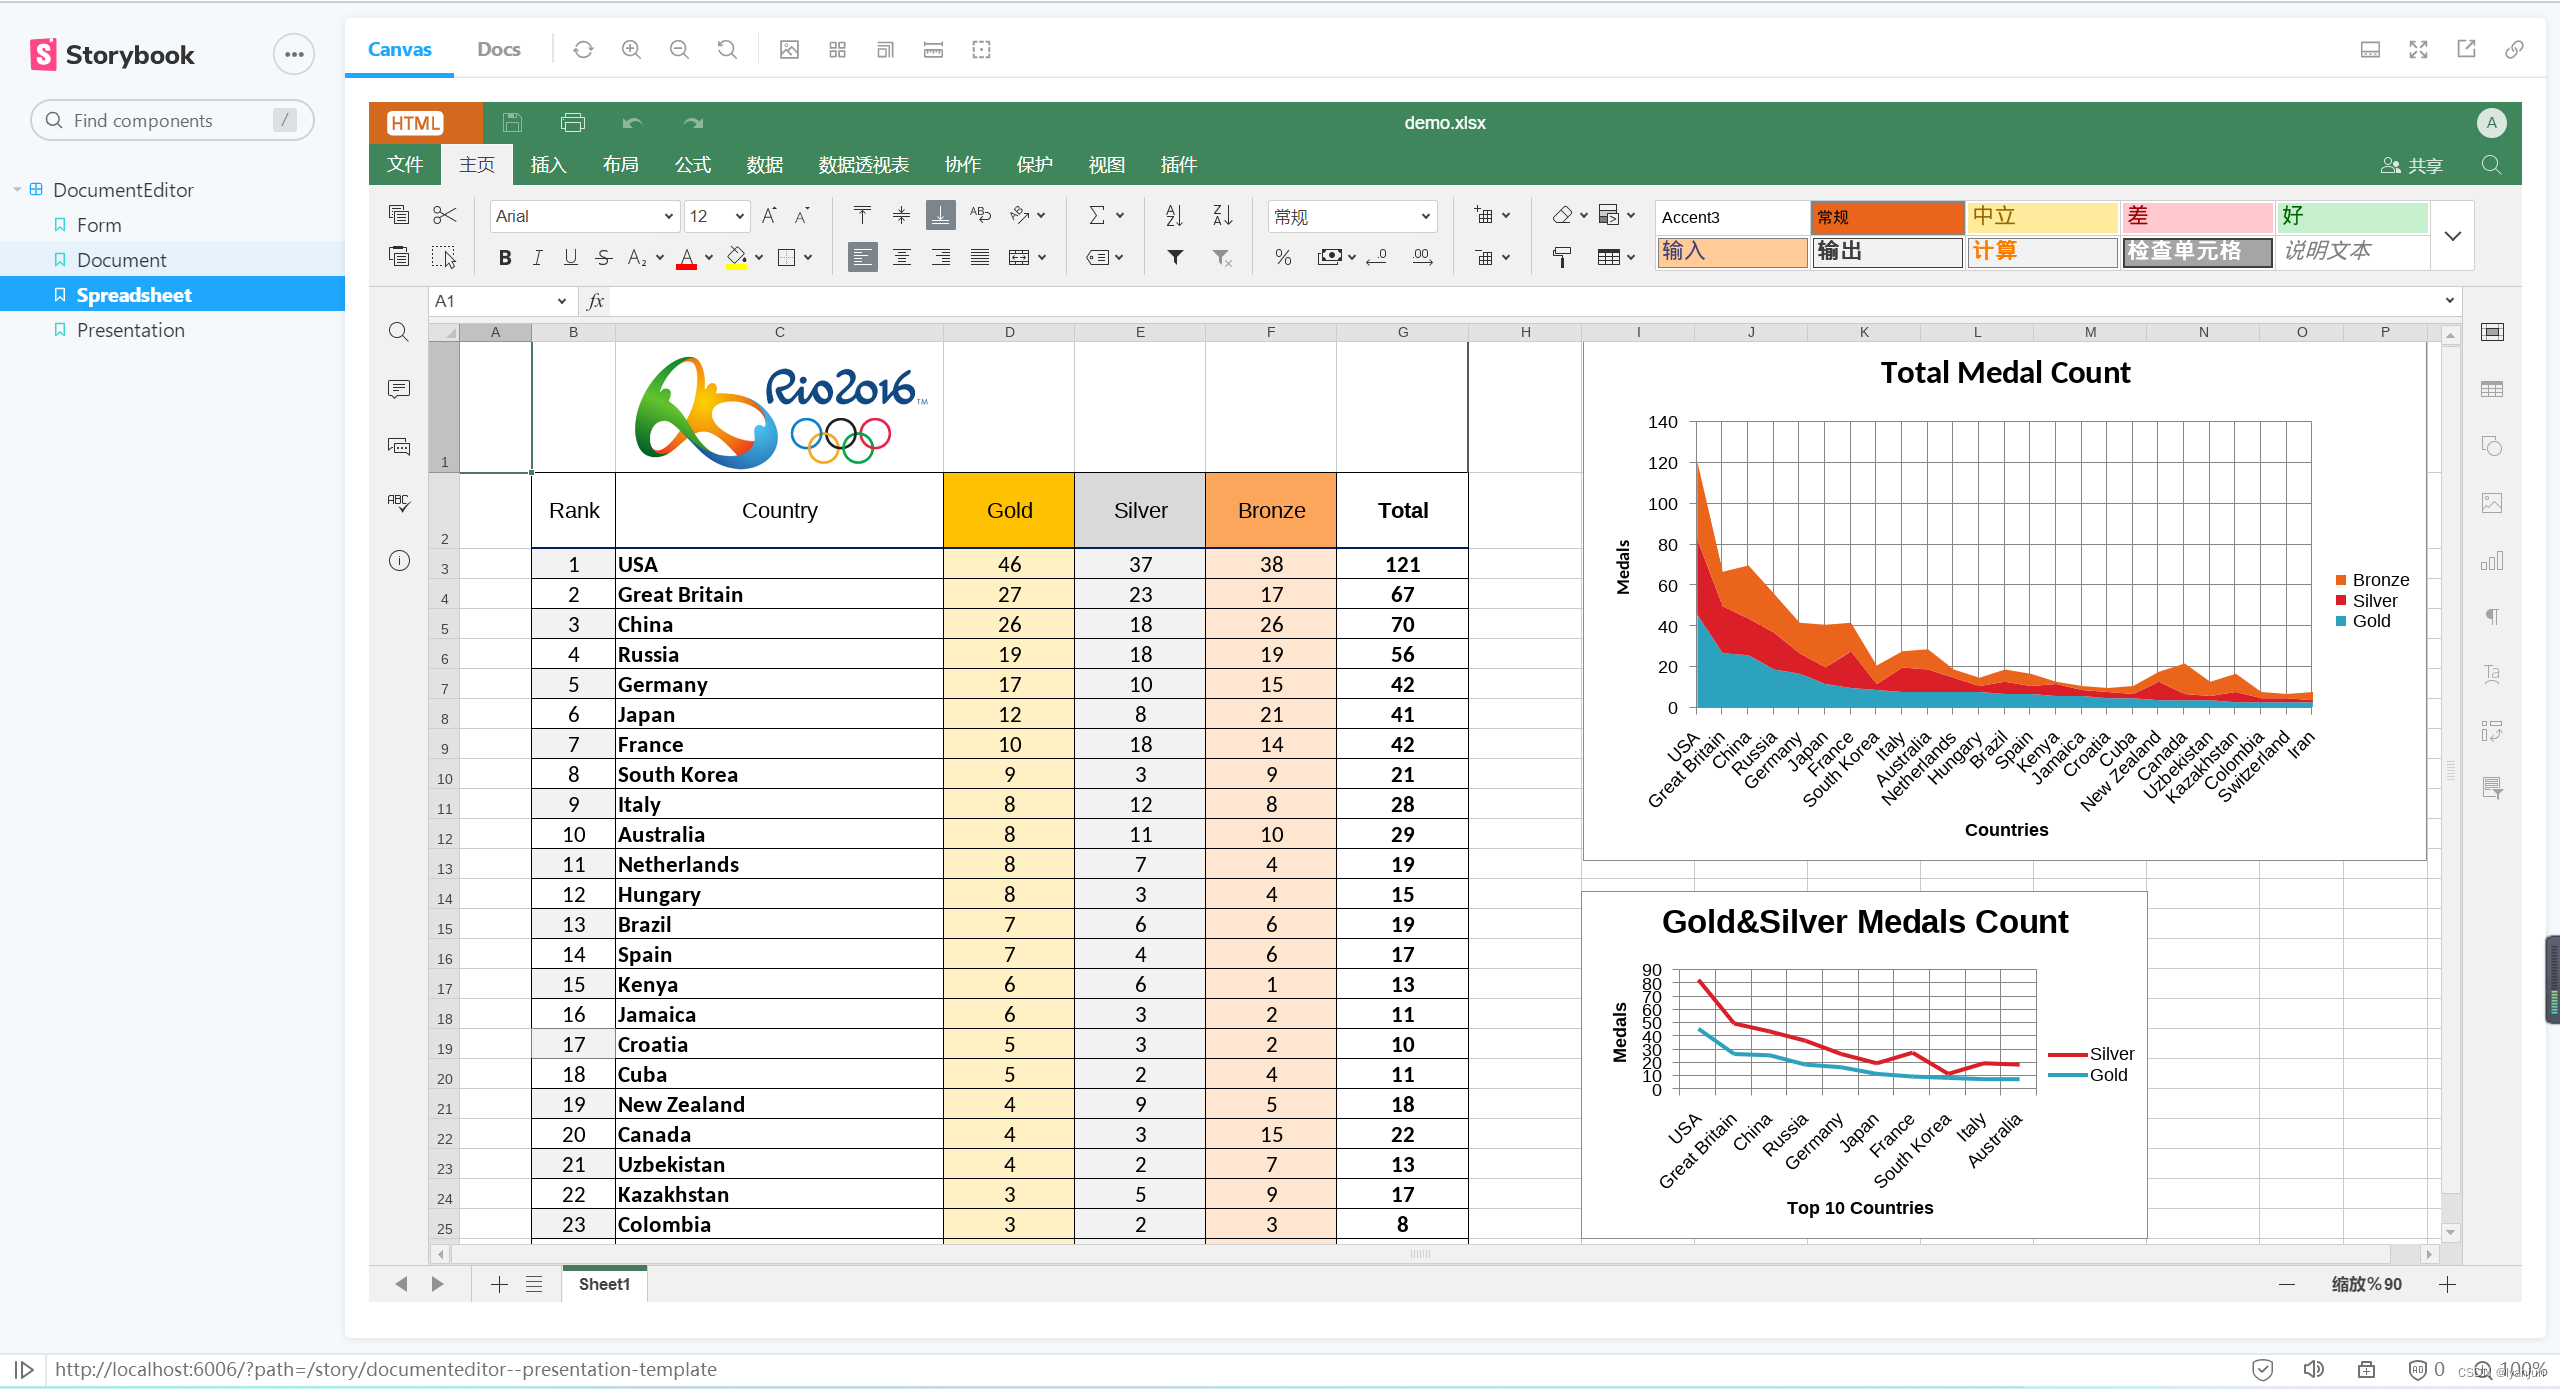Image resolution: width=2560 pixels, height=1389 pixels.
Task: Open the comments icon in left sidebar
Action: (399, 389)
